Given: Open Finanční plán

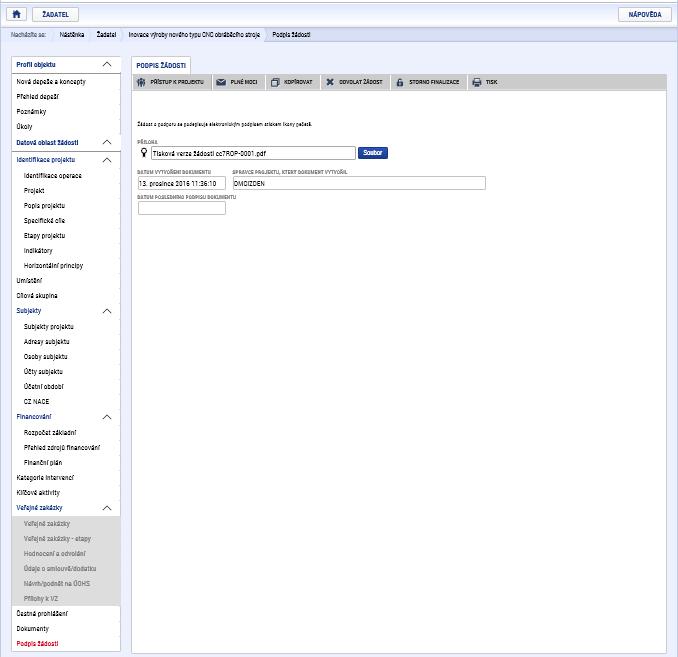Looking at the screenshot, I should (43, 463).
